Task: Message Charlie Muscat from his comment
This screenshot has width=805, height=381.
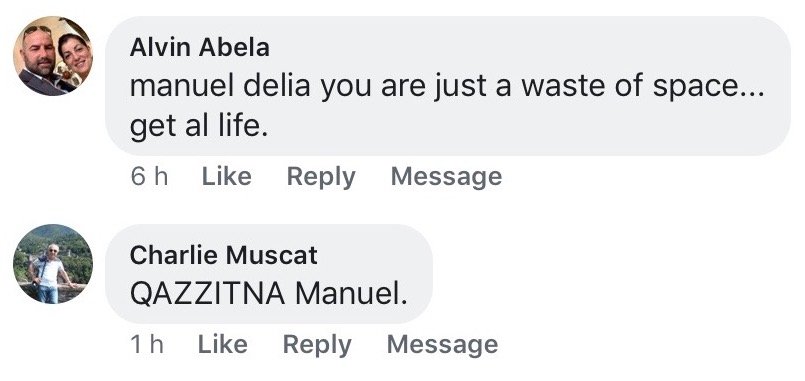Action: (x=442, y=345)
